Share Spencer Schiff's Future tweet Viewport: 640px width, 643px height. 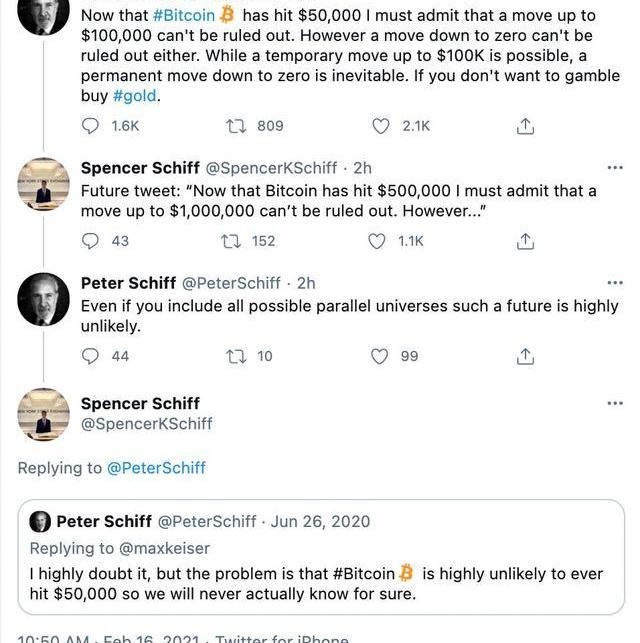click(x=525, y=241)
